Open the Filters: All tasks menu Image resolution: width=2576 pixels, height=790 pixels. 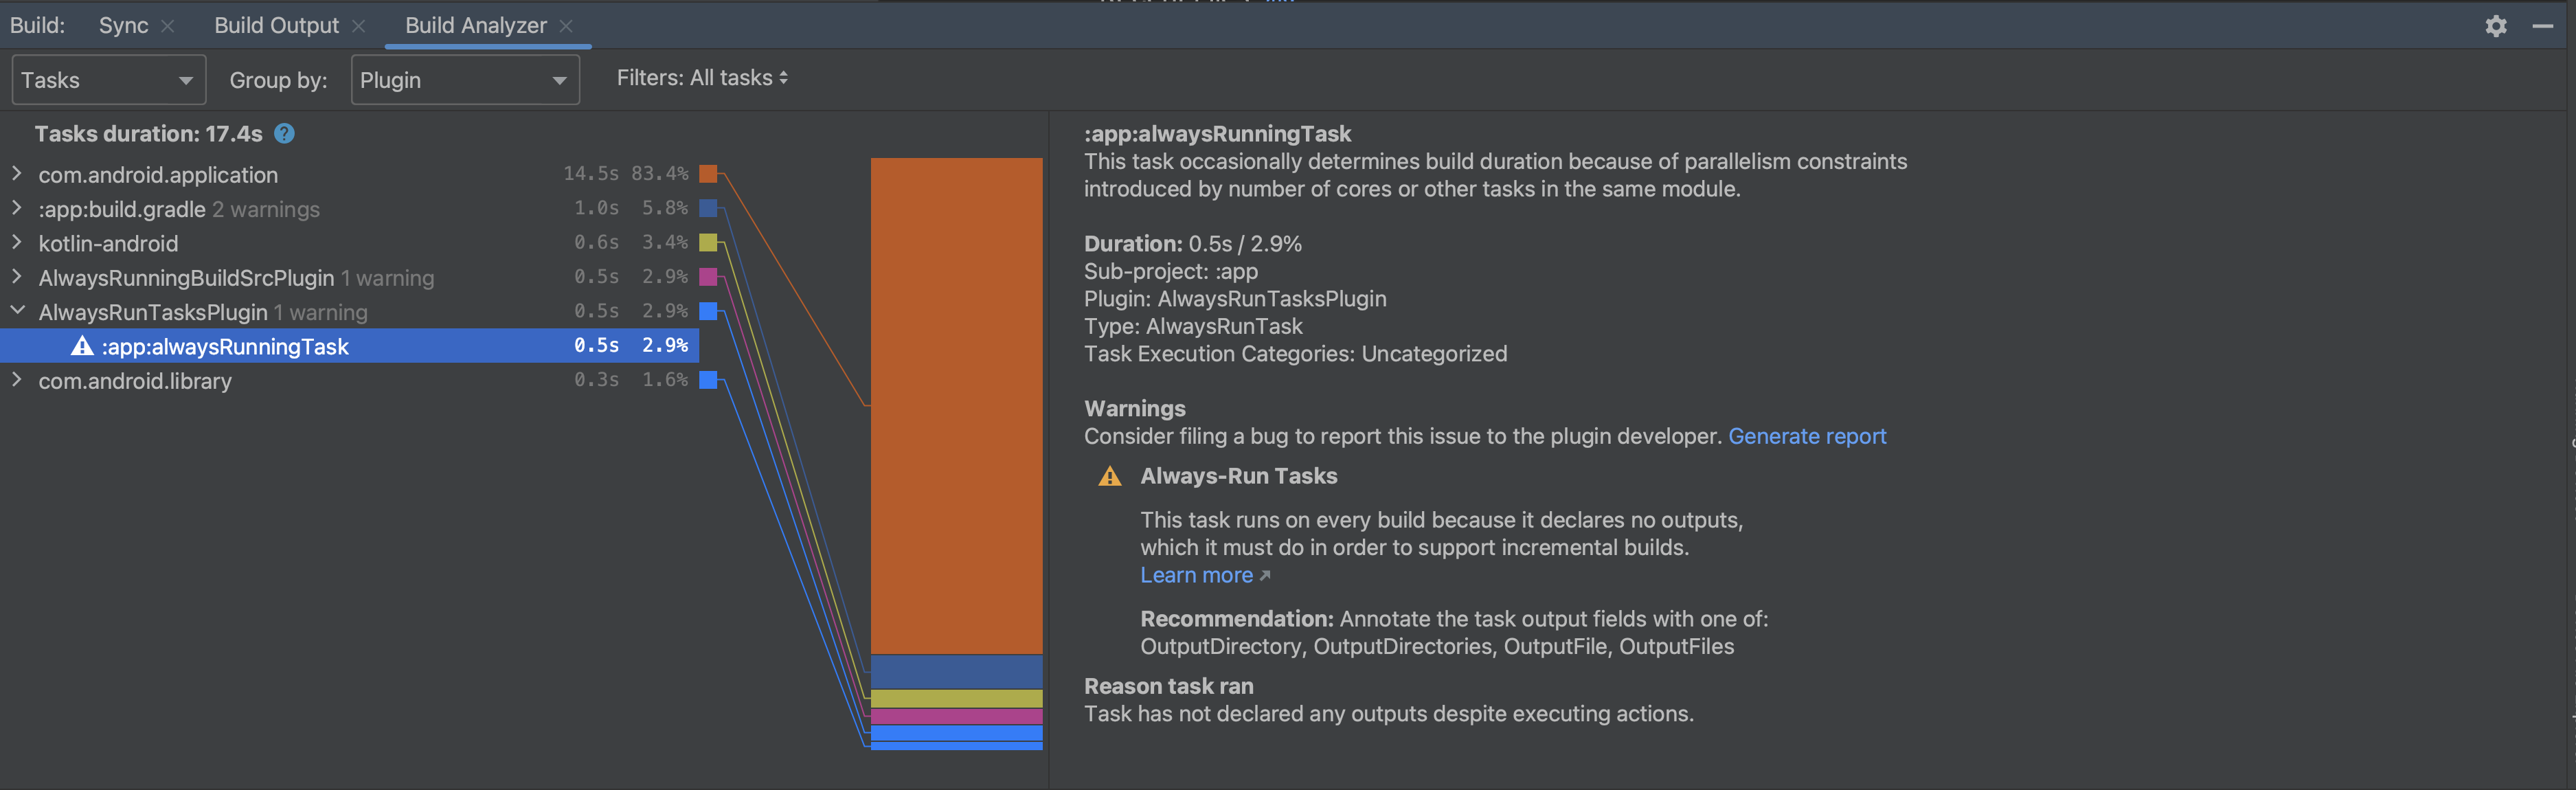702,78
